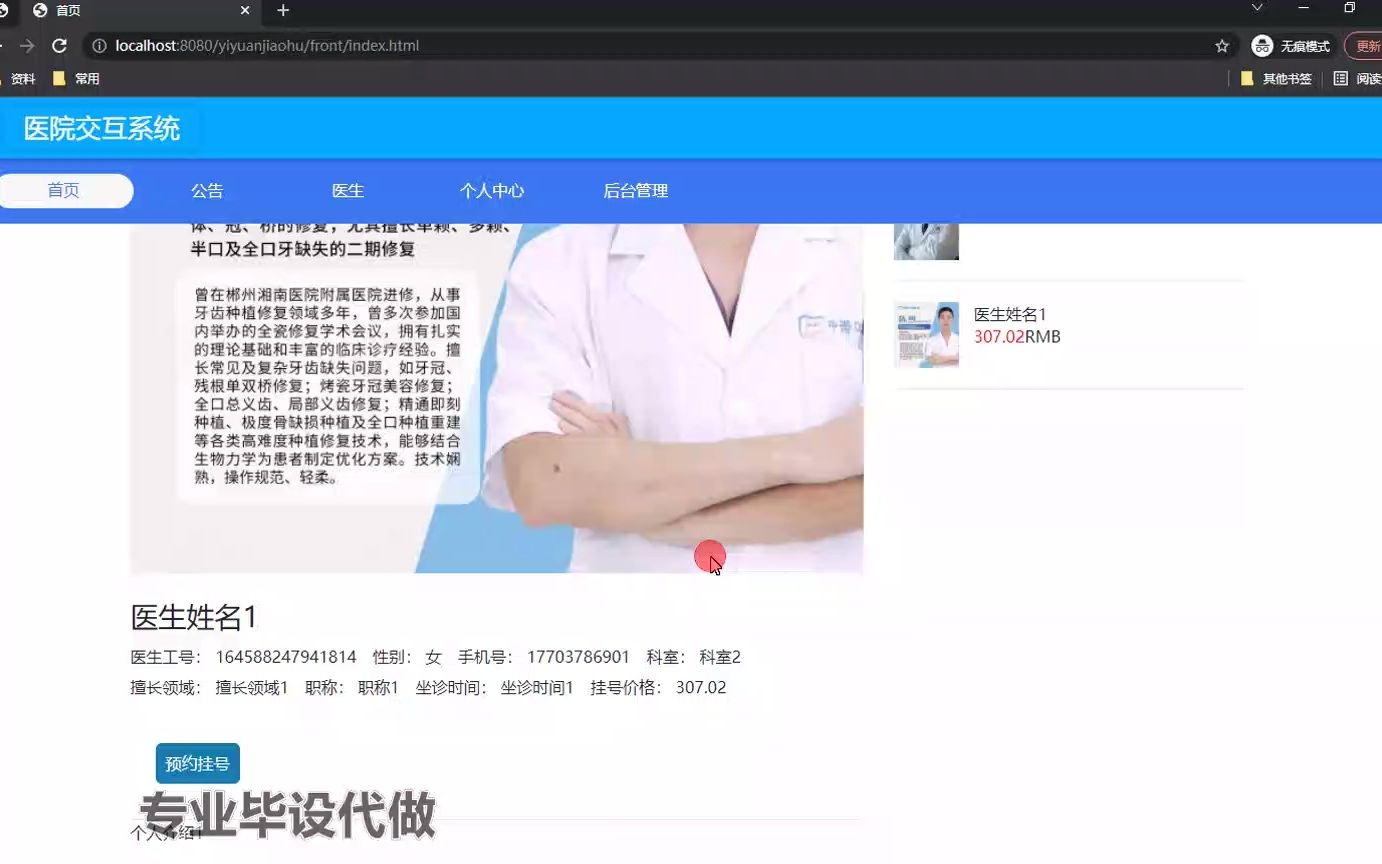Switch to the 公告 section
The image size is (1382, 864).
pos(207,190)
